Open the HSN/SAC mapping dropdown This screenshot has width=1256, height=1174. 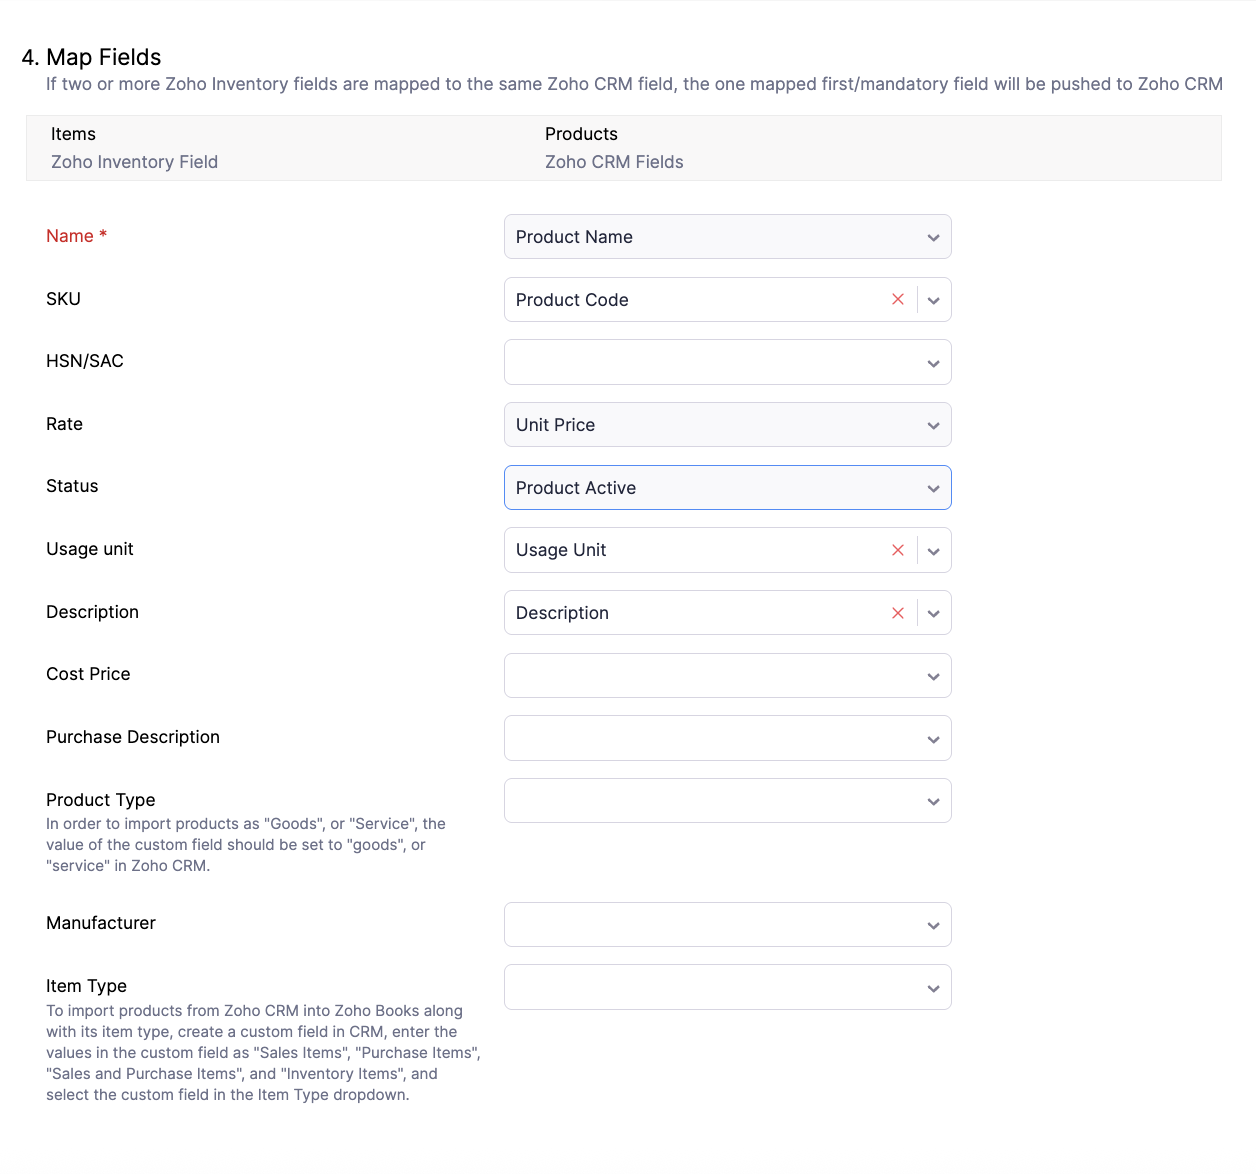click(x=727, y=362)
